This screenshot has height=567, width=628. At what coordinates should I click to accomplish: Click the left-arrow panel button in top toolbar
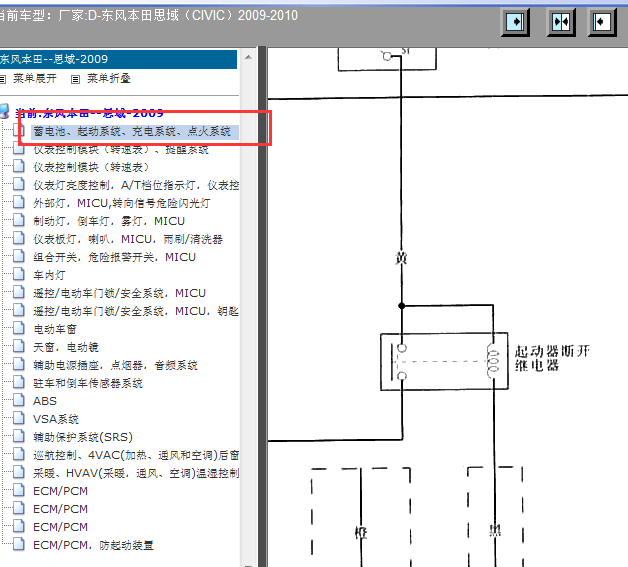[602, 22]
